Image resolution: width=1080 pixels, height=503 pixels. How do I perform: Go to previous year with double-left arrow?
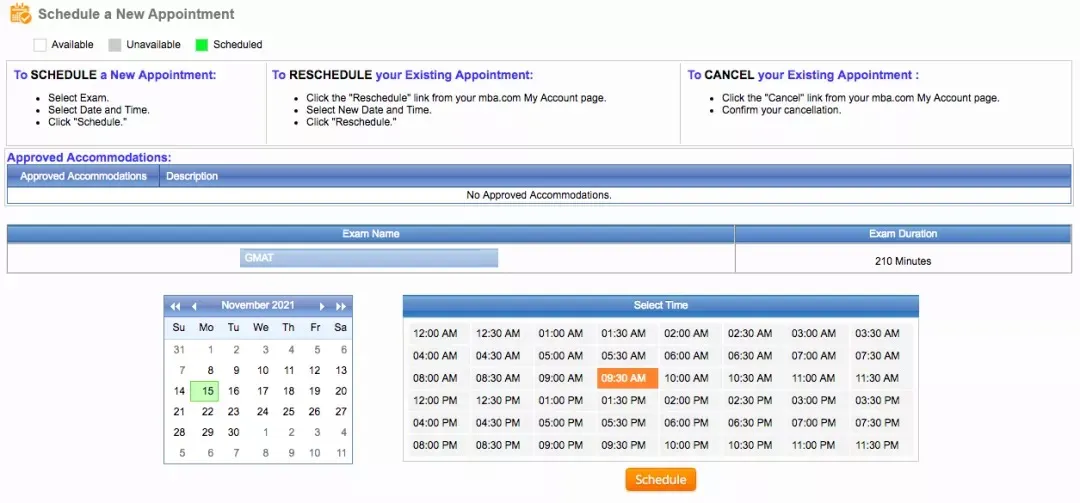[175, 306]
